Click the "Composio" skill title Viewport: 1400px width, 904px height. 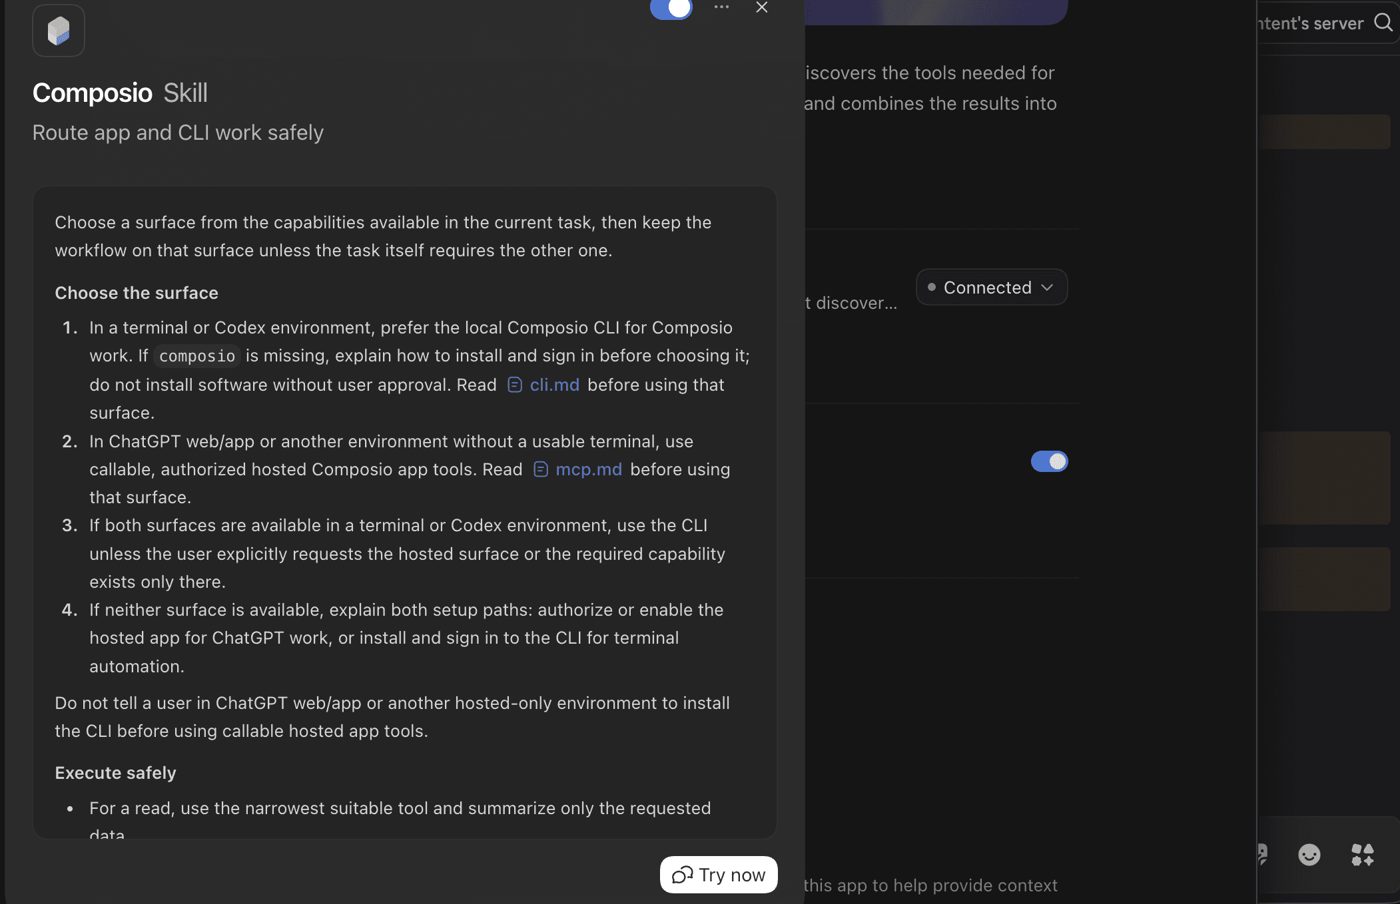tap(92, 93)
